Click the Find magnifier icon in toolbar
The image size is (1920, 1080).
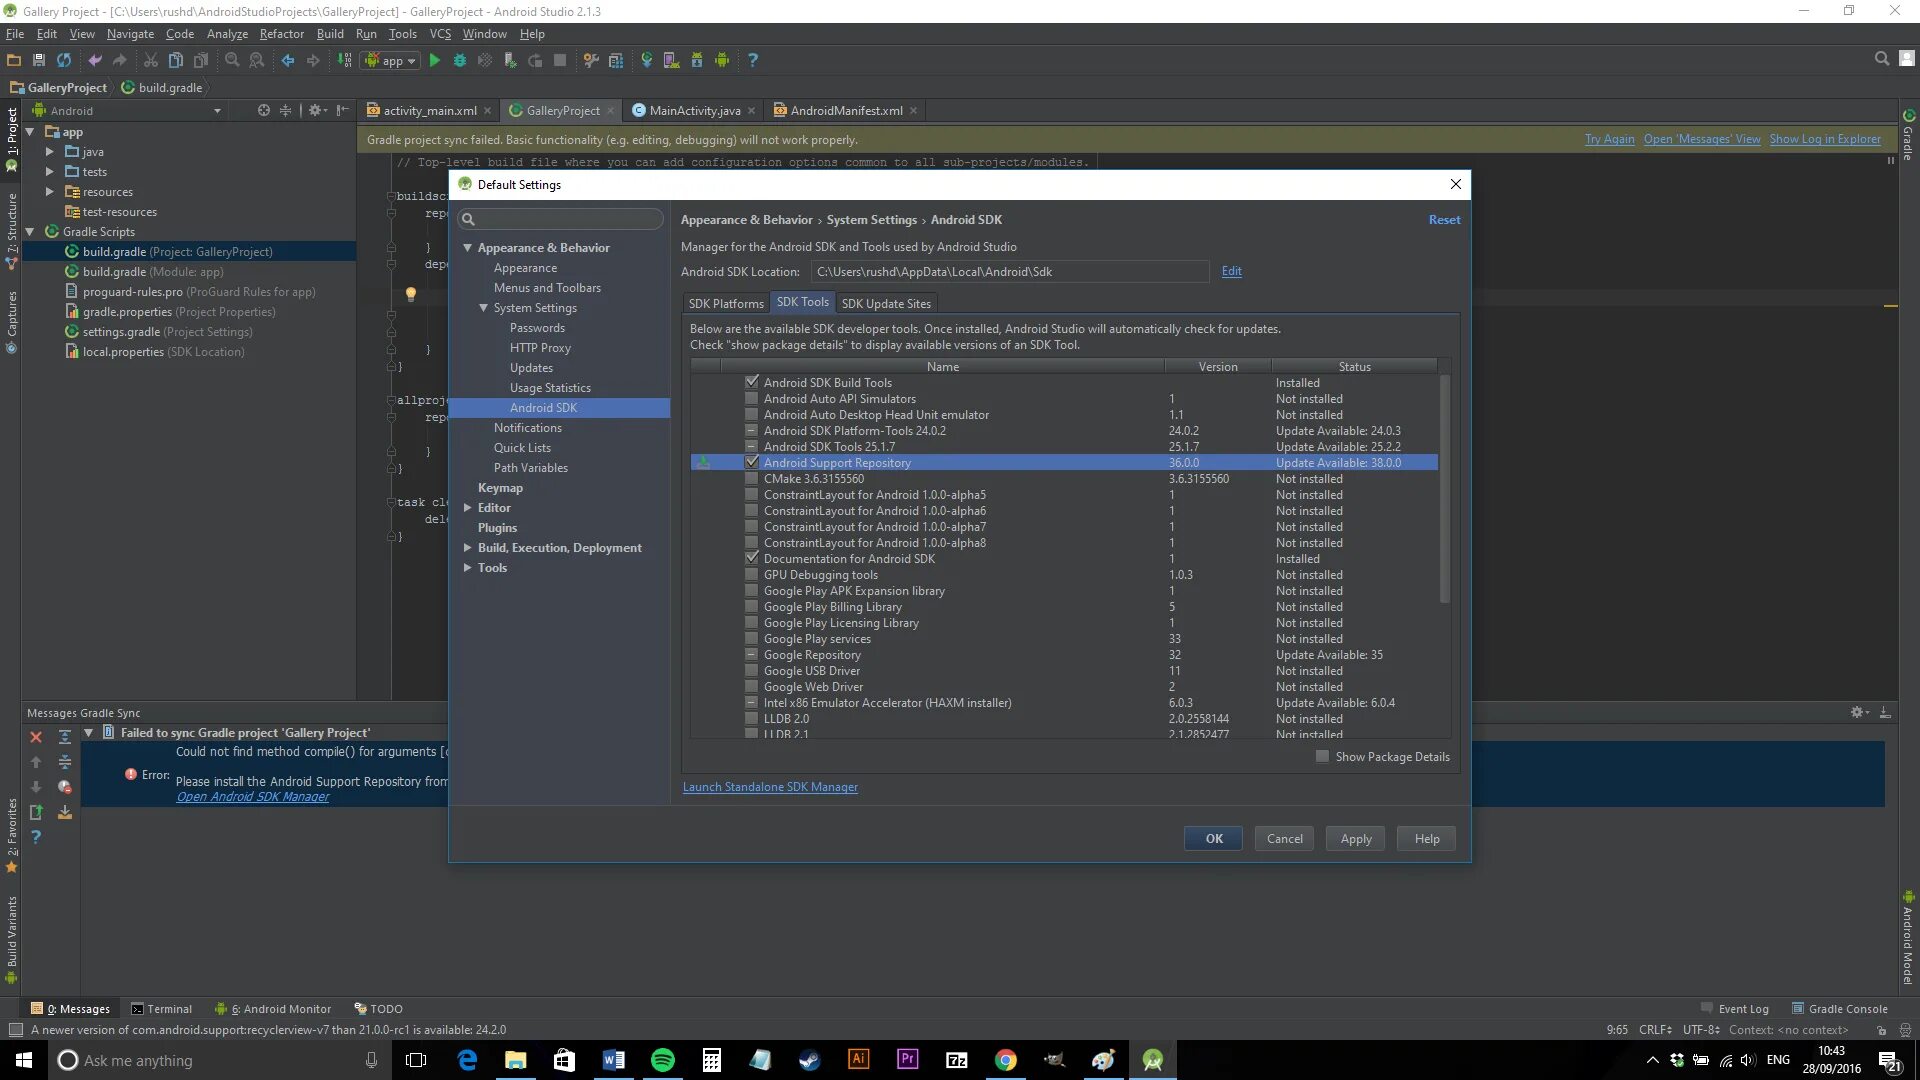pyautogui.click(x=232, y=60)
